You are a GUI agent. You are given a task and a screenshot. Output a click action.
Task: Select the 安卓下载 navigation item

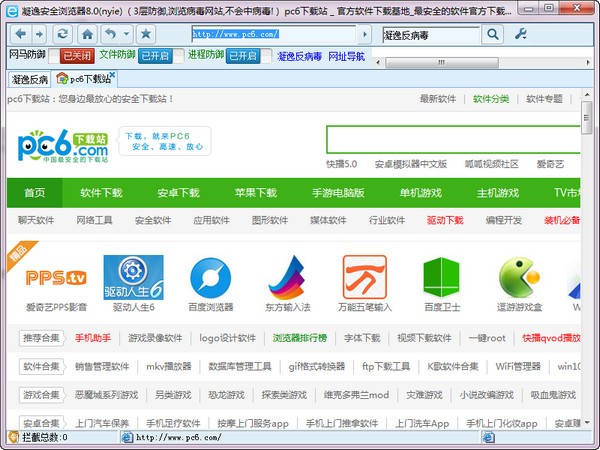[178, 193]
